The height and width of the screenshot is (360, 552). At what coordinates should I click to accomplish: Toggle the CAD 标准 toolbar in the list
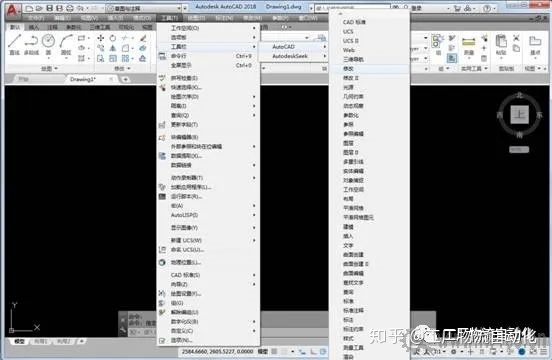click(x=369, y=22)
